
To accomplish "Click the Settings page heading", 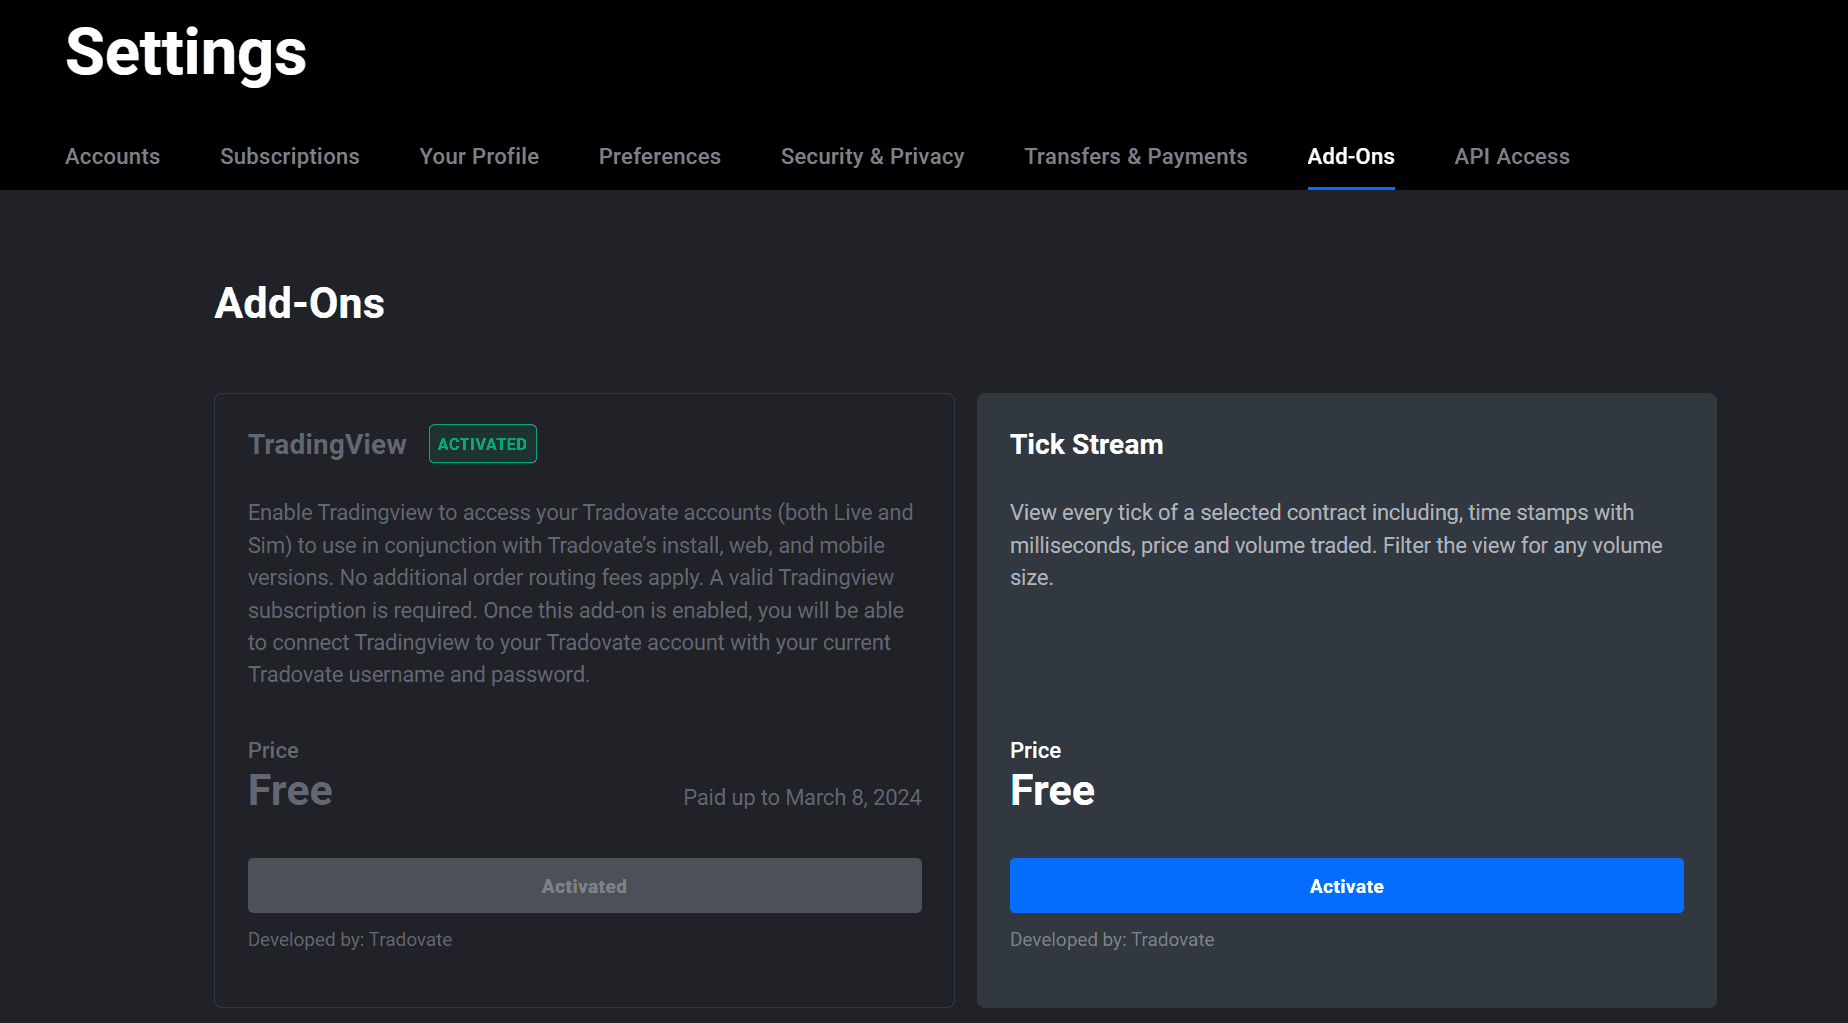I will tap(186, 53).
